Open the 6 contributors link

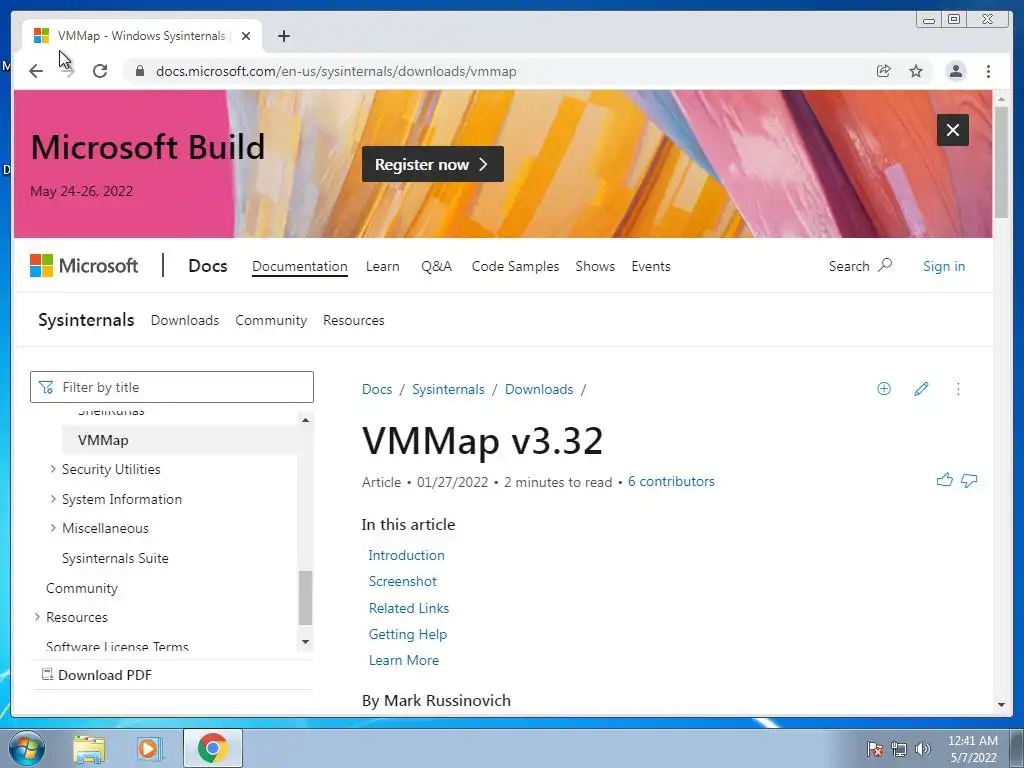tap(671, 481)
